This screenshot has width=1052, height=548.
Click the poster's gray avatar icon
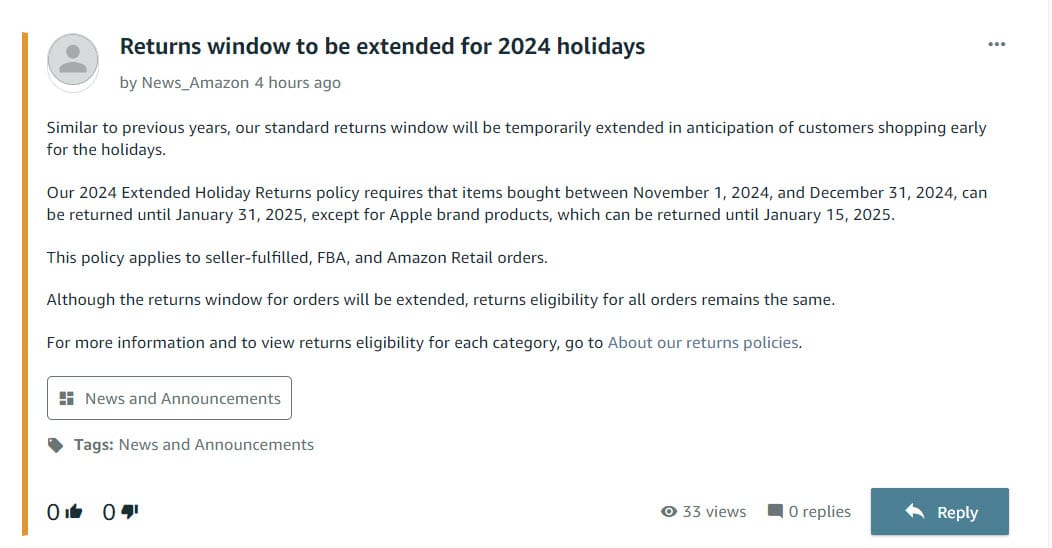point(73,60)
